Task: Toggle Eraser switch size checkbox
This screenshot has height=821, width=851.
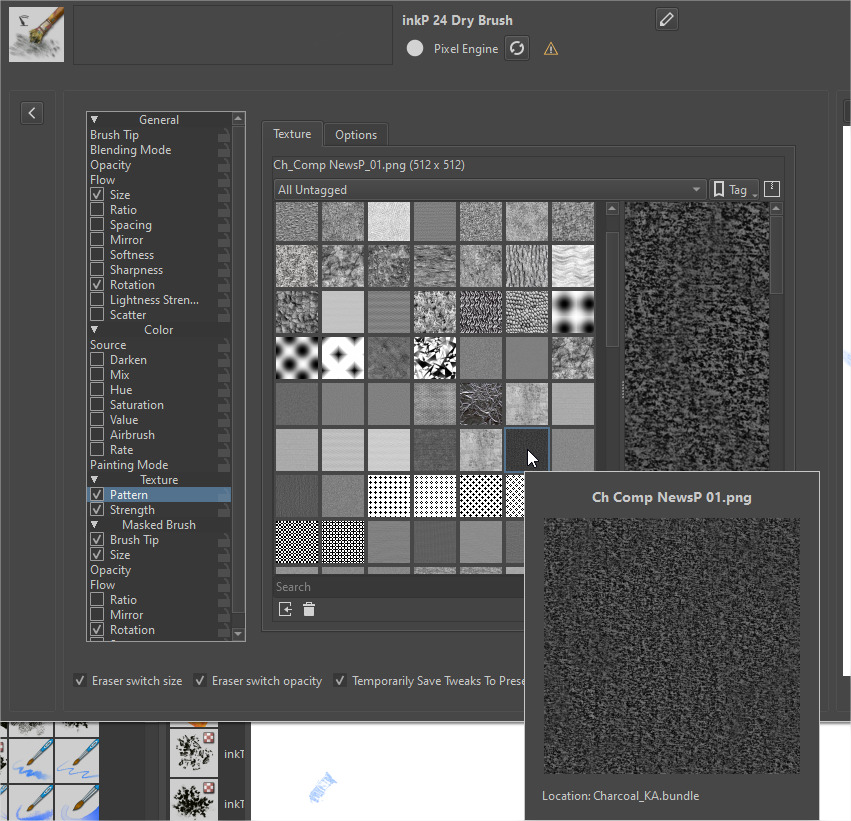Action: click(80, 681)
